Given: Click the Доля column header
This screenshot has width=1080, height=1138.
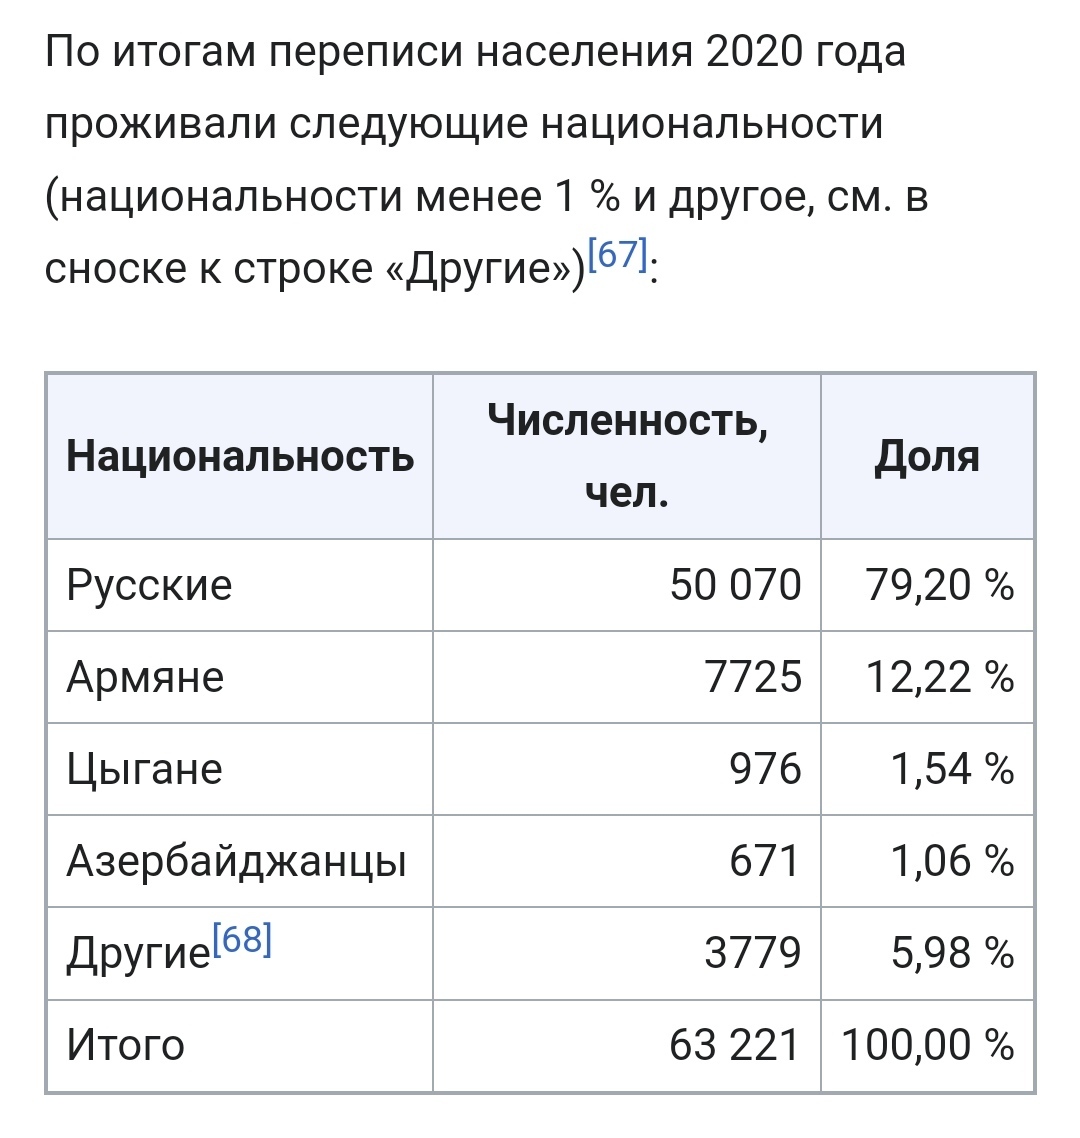Looking at the screenshot, I should click(927, 457).
